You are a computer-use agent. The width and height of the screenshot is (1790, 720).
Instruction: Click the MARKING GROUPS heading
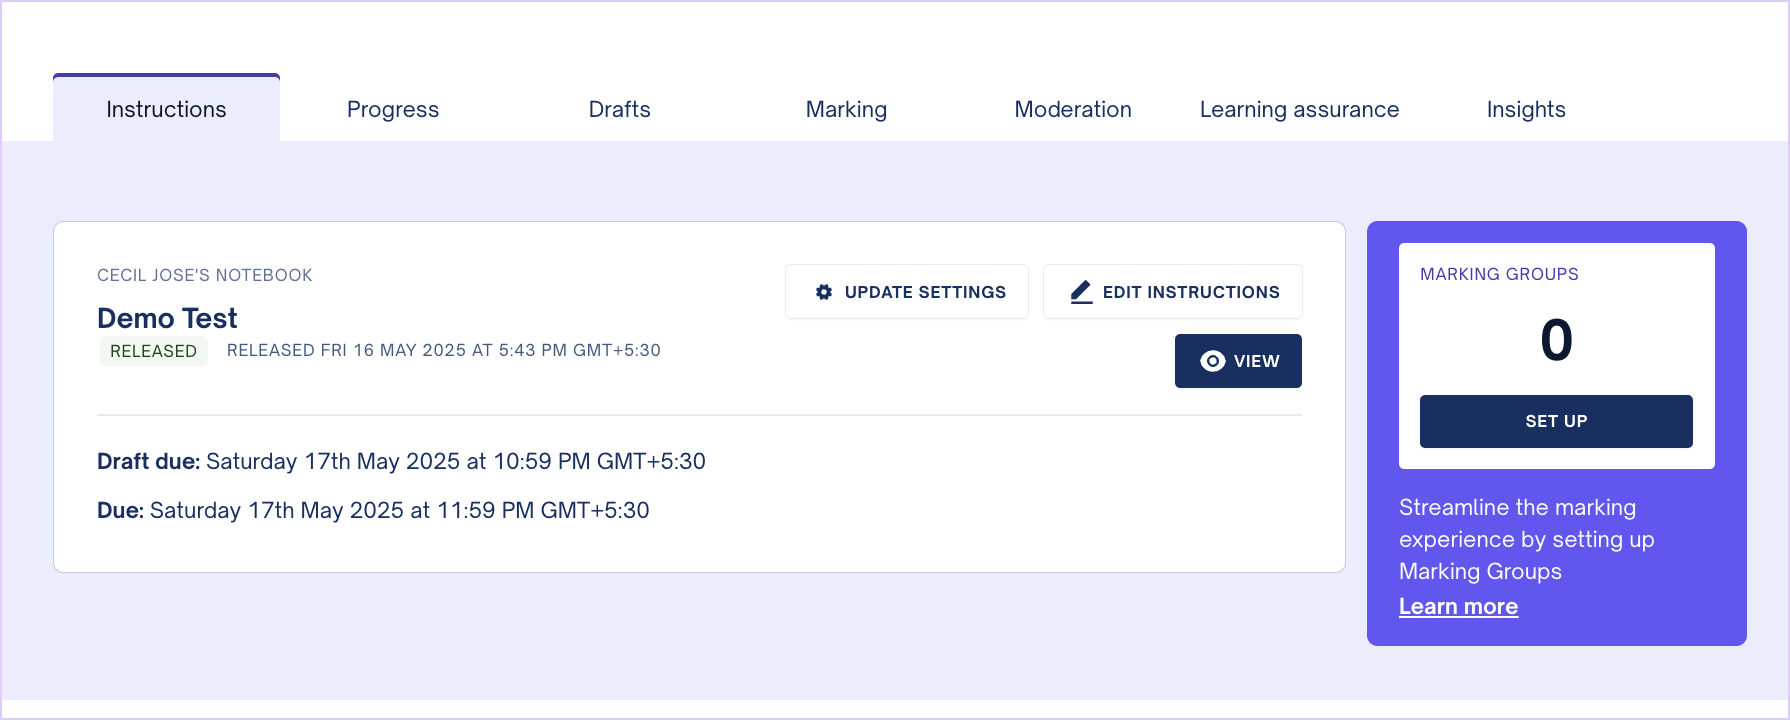(x=1499, y=274)
